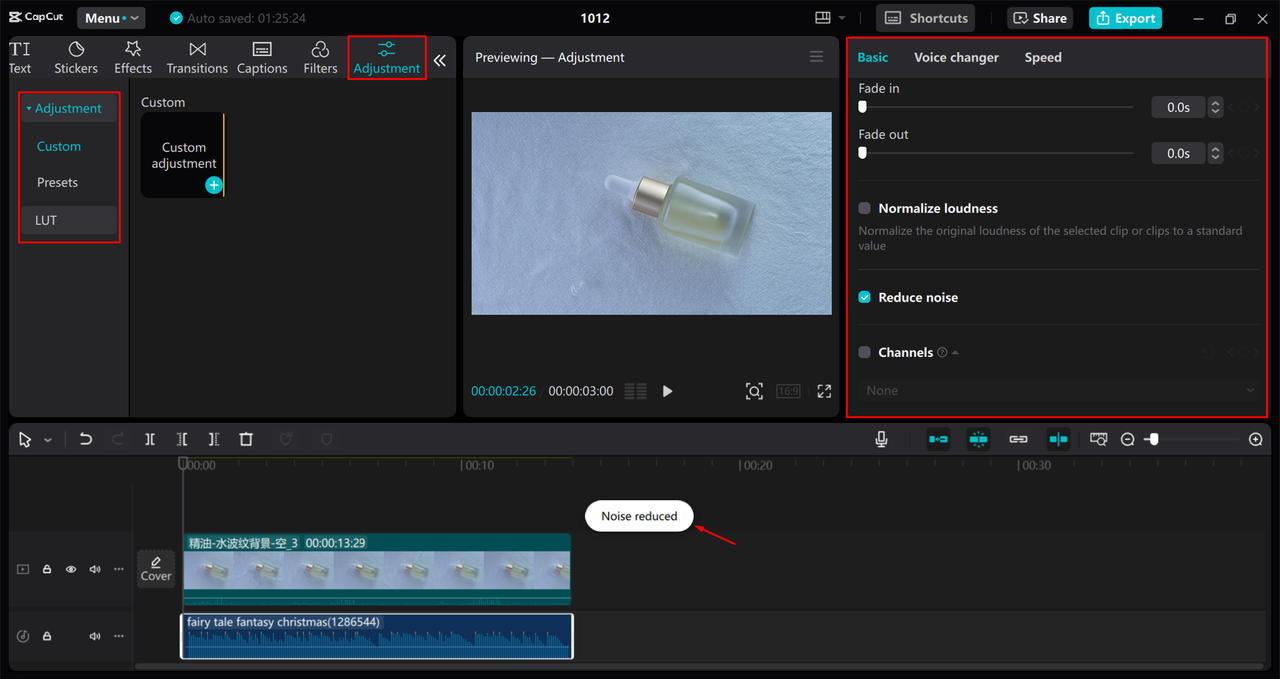Open preview full-screen view

824,391
